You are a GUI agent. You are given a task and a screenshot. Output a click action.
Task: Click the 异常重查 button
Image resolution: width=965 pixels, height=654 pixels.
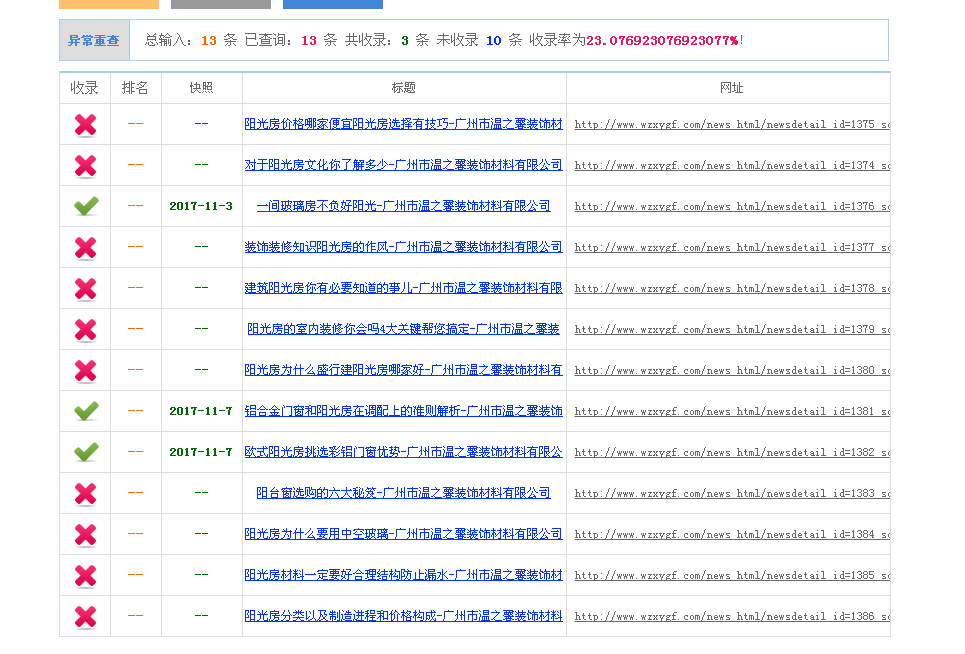click(94, 41)
